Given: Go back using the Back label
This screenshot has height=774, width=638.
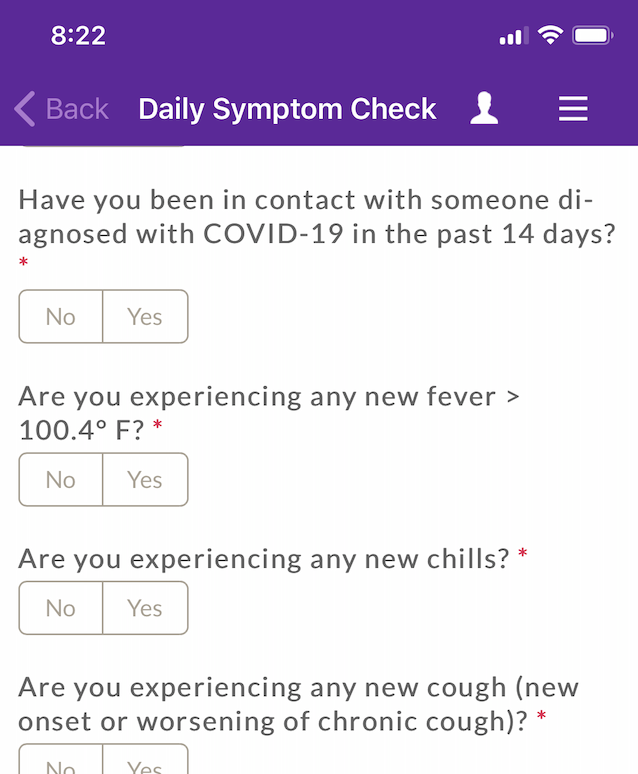Looking at the screenshot, I should [x=77, y=109].
